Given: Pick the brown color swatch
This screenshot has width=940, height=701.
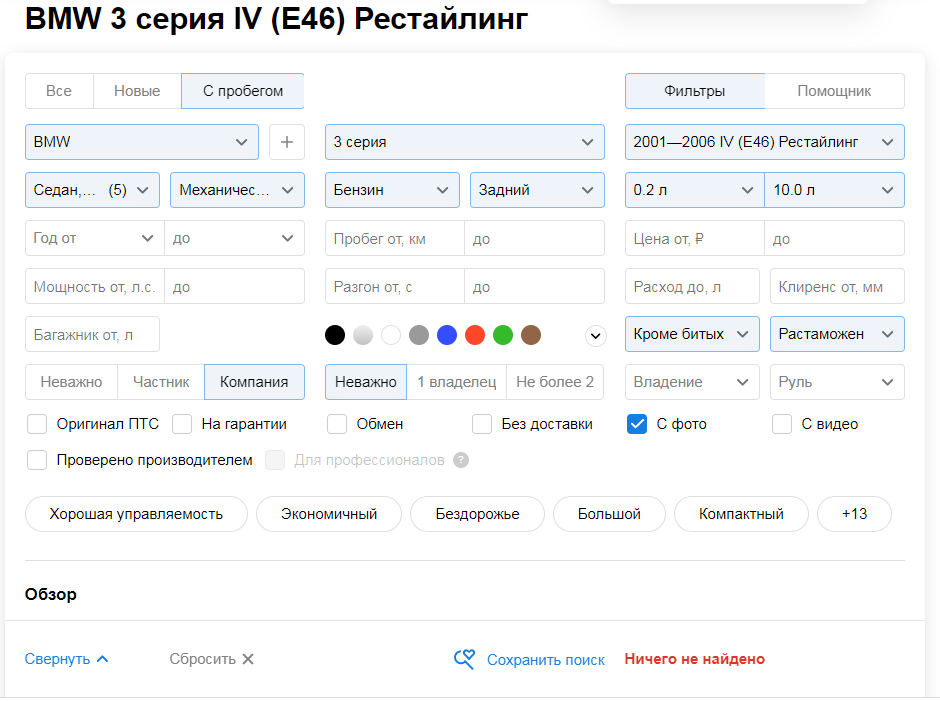Looking at the screenshot, I should pyautogui.click(x=531, y=335).
